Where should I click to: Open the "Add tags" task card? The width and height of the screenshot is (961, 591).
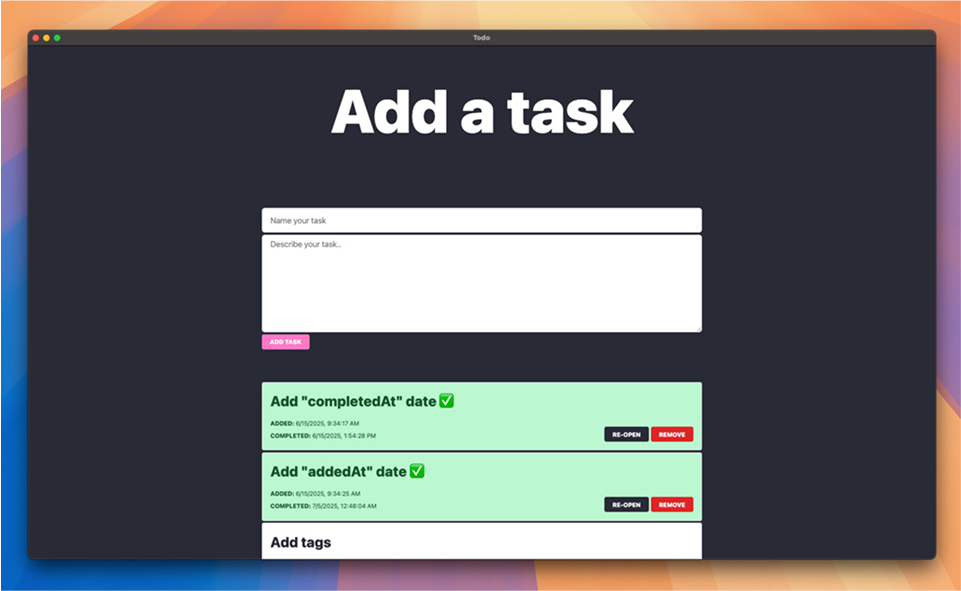click(x=481, y=542)
